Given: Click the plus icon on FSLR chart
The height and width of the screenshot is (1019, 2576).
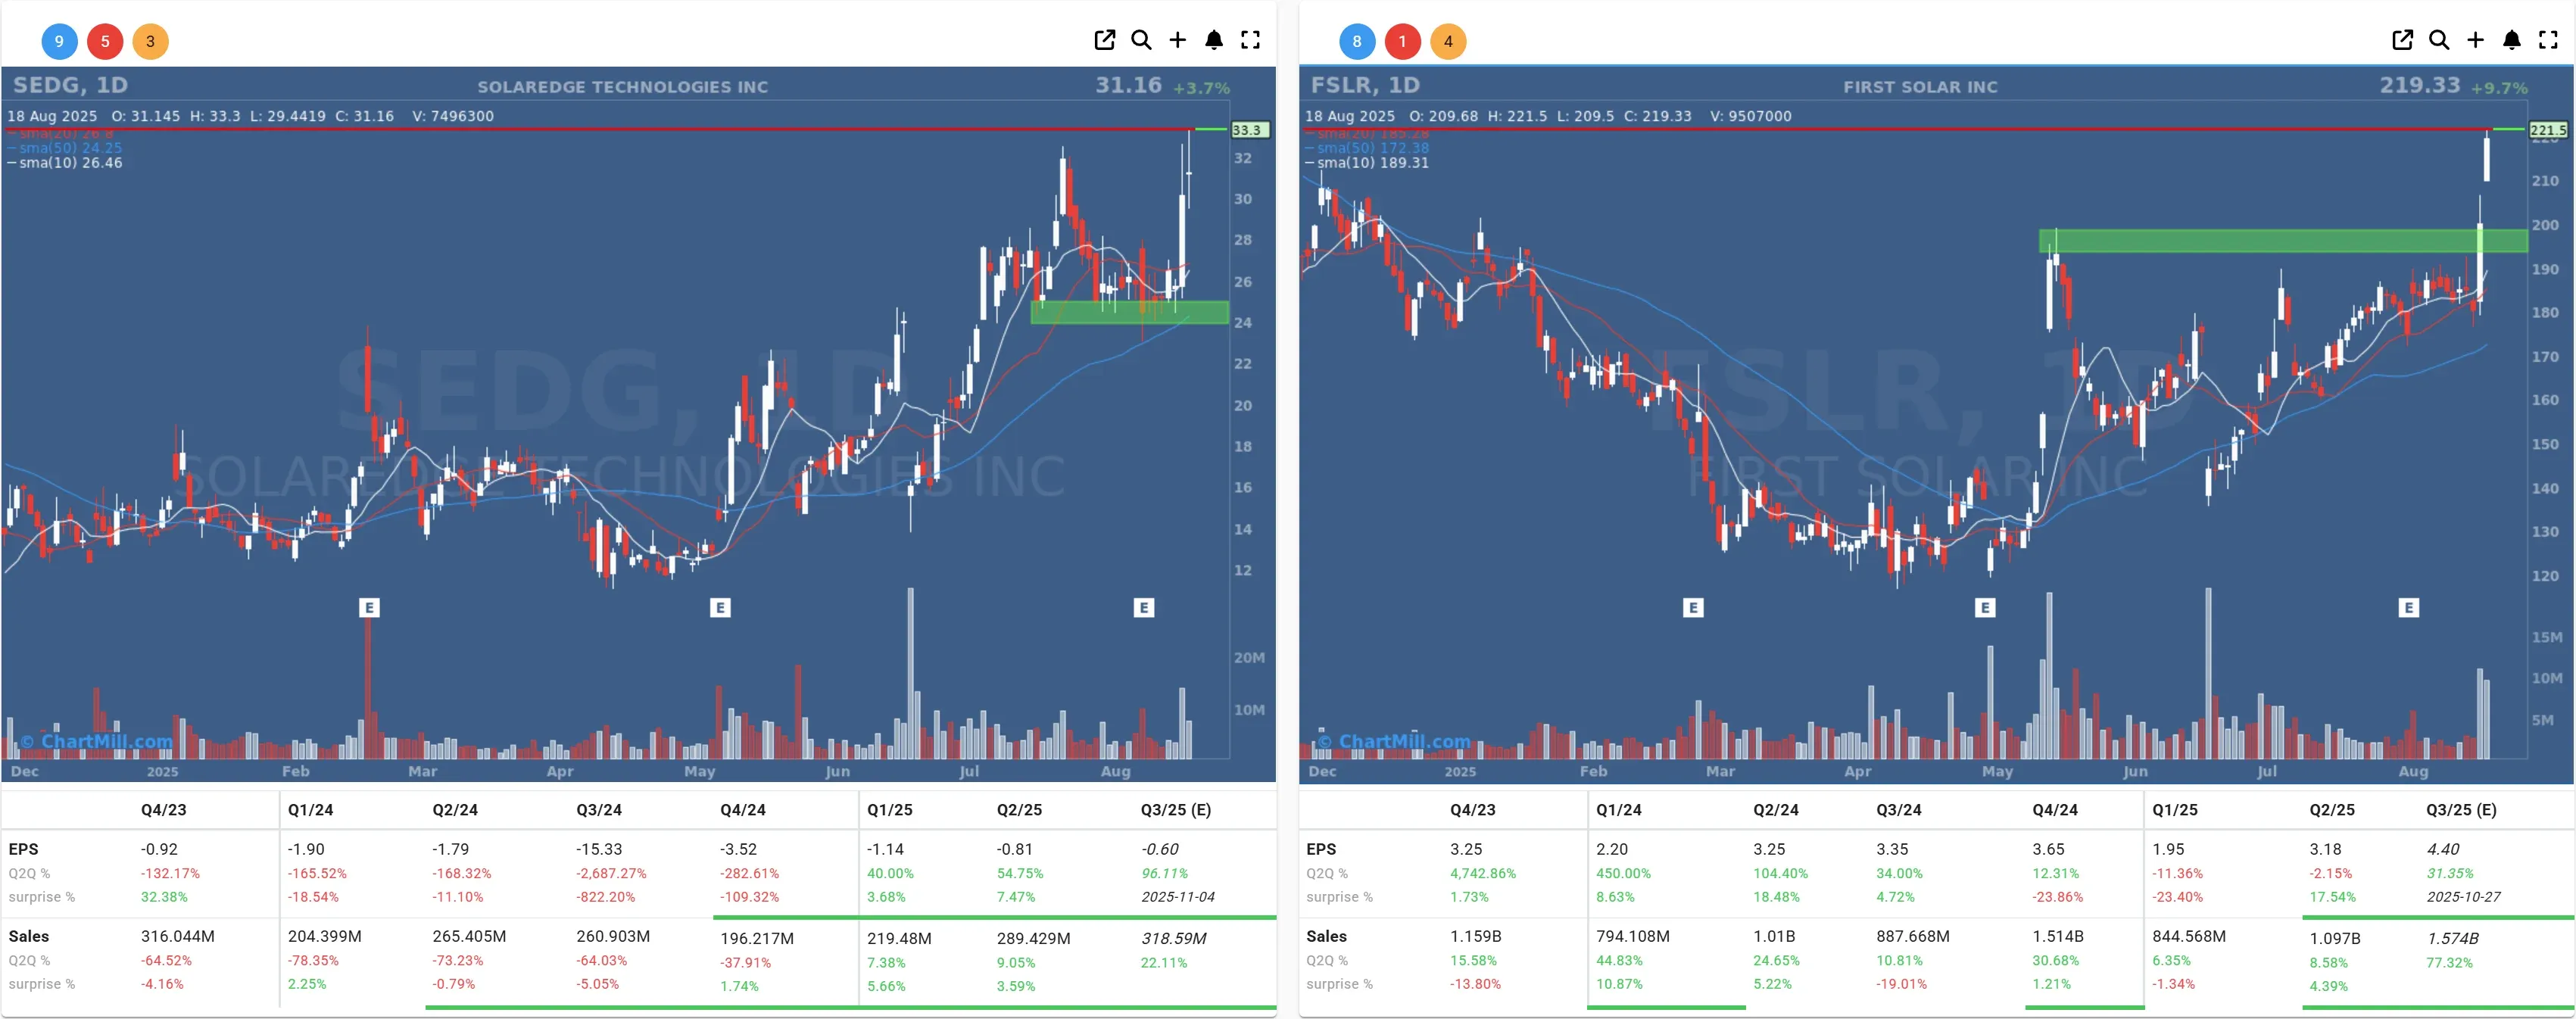Looking at the screenshot, I should [x=2475, y=40].
